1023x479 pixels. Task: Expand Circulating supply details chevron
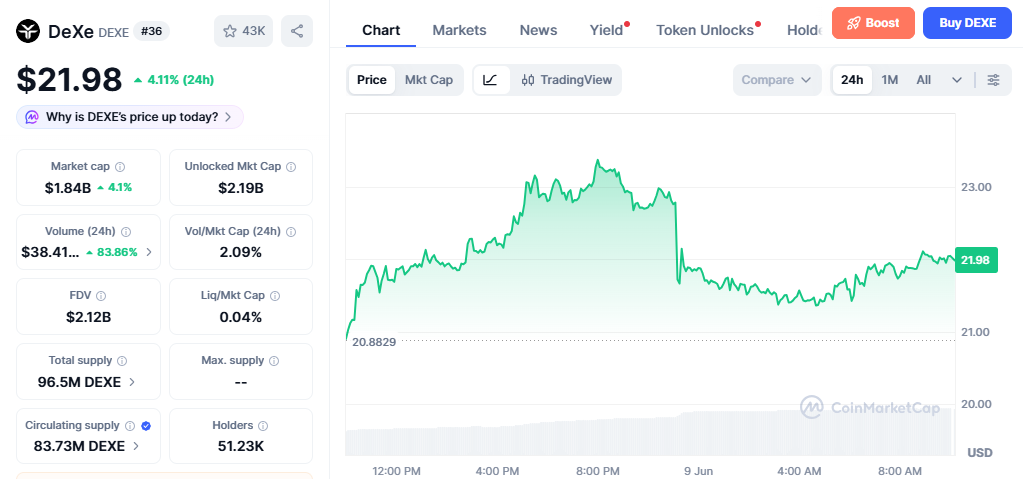136,446
